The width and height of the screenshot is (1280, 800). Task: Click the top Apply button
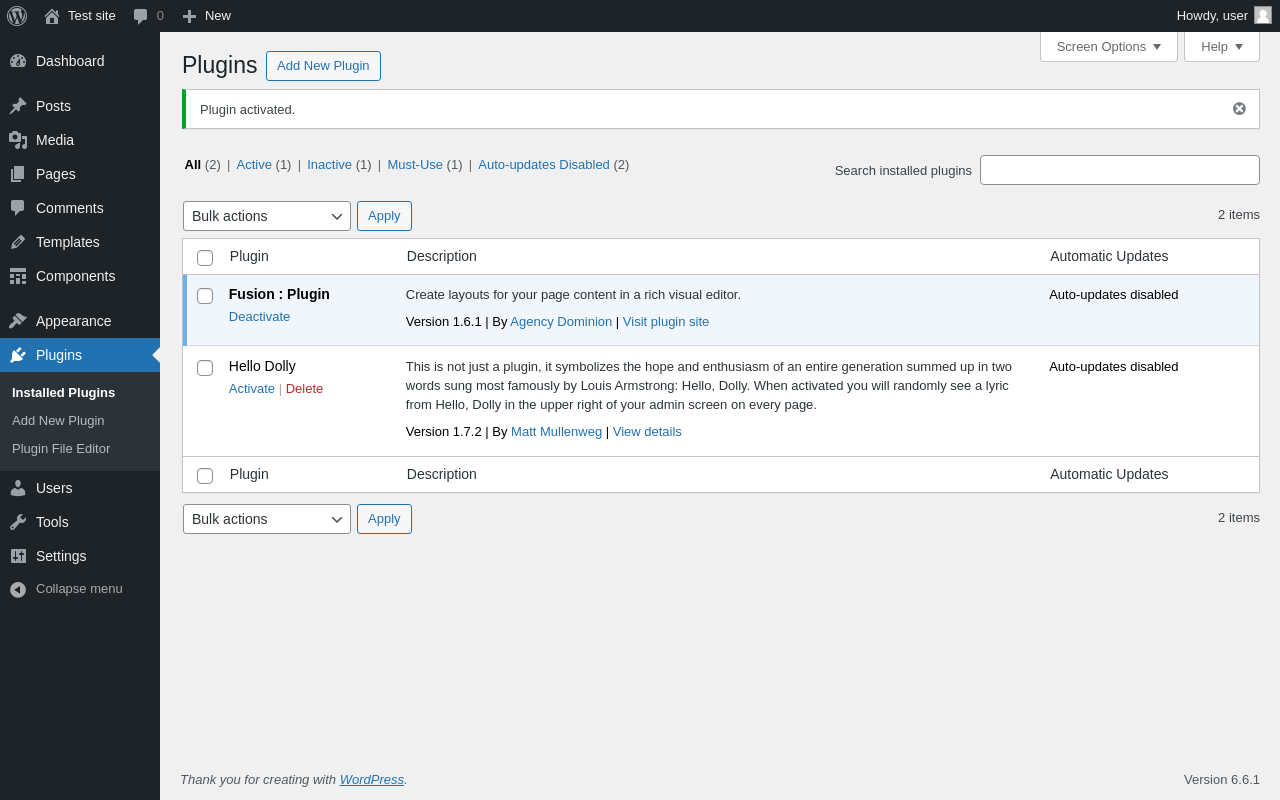coord(384,216)
